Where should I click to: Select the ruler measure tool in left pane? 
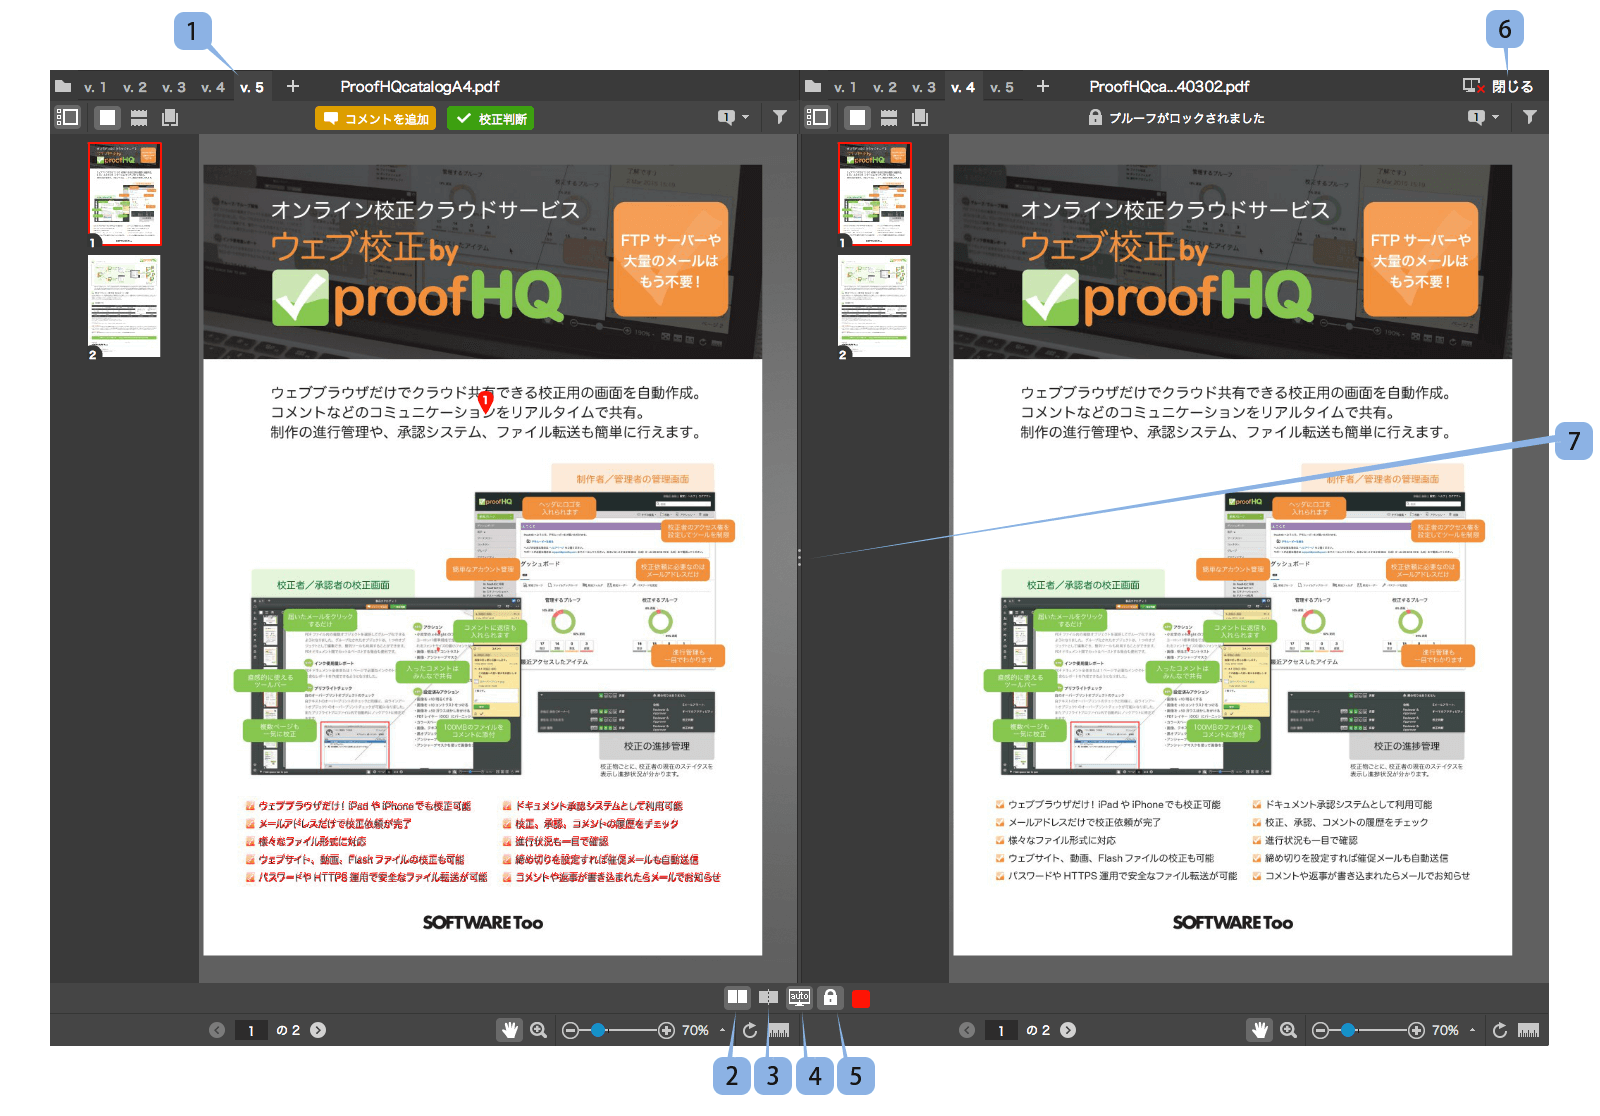pos(778,1030)
